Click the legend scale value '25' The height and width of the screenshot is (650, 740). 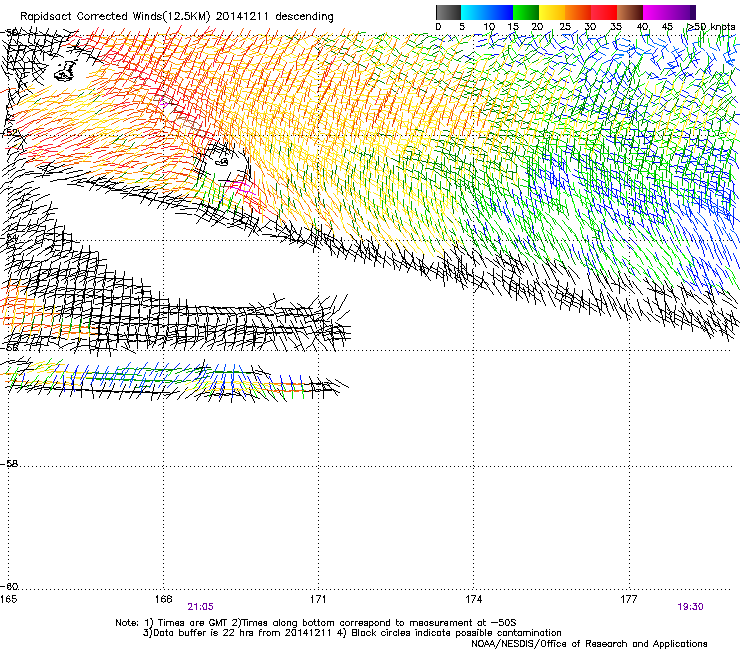point(565,27)
